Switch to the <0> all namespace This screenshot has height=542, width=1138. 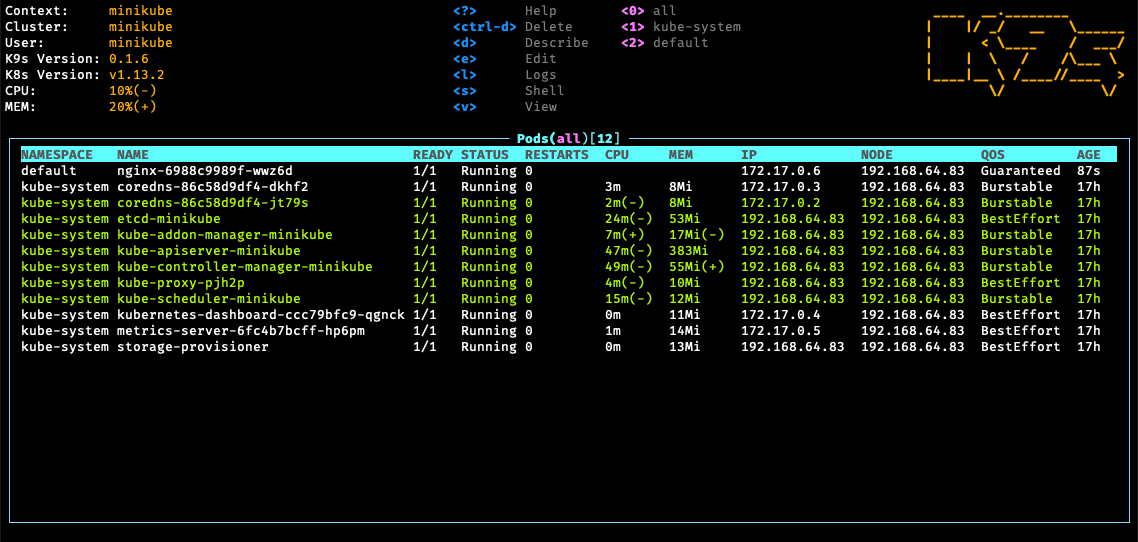[x=649, y=11]
